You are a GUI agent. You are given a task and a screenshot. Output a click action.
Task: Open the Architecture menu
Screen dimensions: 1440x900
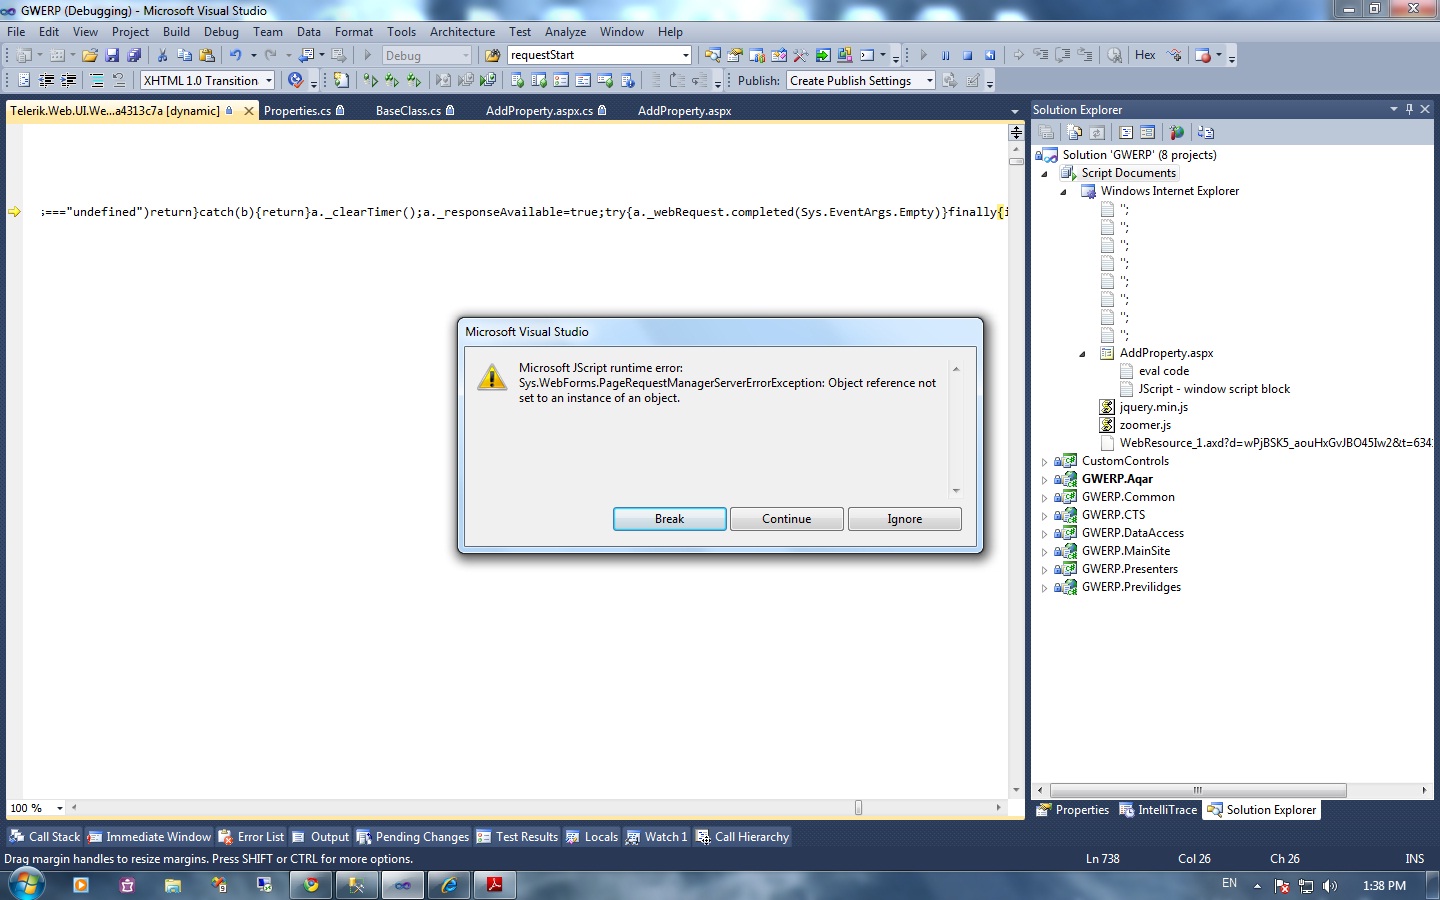[x=462, y=32]
